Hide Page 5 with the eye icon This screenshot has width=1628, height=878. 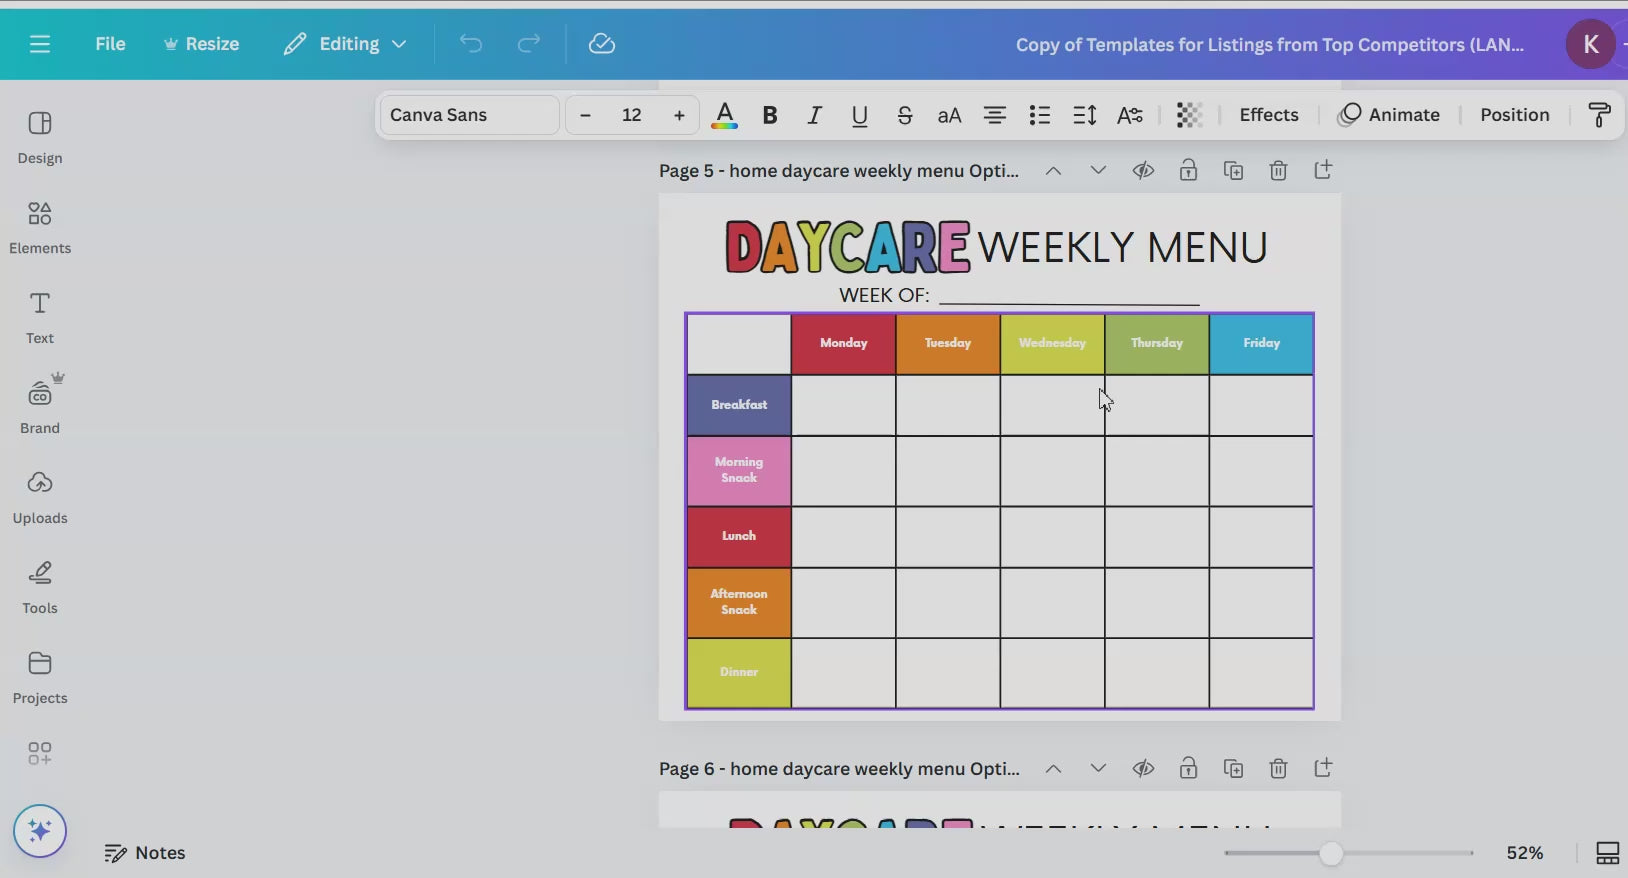tap(1143, 171)
